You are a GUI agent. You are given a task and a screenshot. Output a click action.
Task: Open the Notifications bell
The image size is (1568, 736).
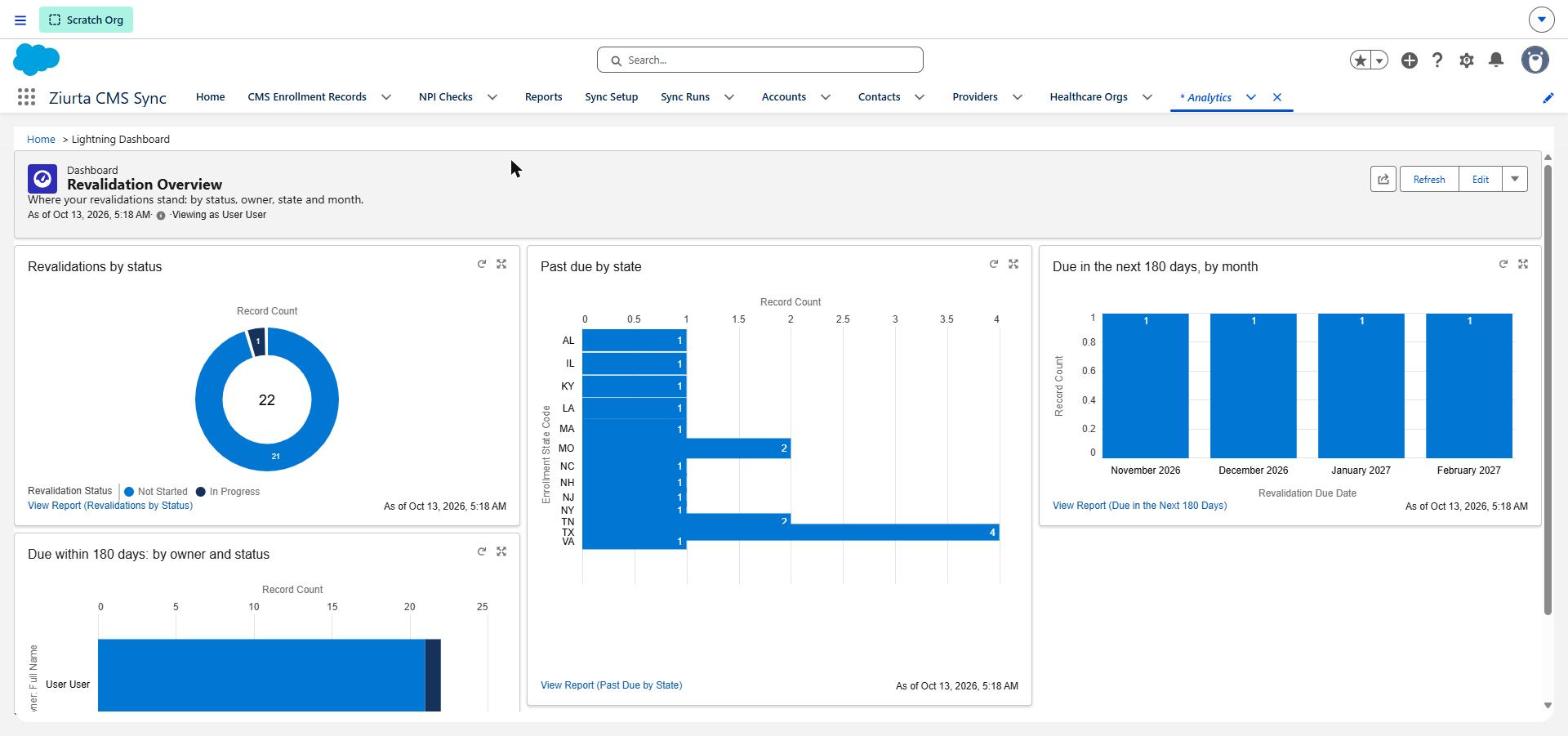(x=1496, y=60)
